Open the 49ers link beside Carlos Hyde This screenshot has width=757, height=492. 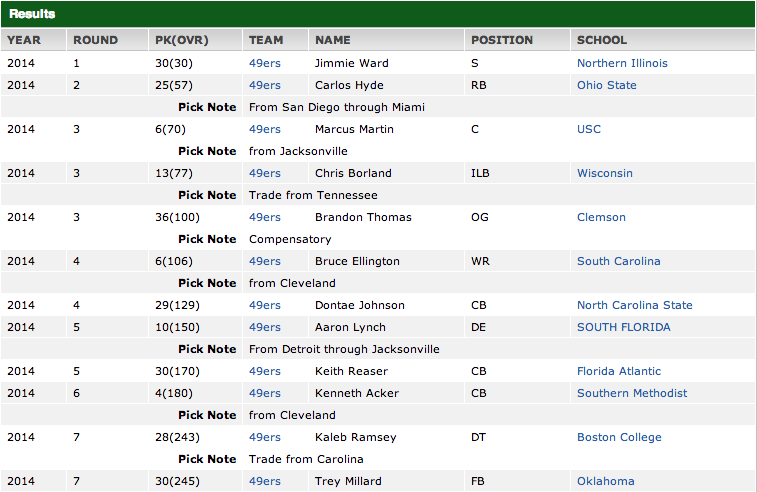tap(264, 85)
